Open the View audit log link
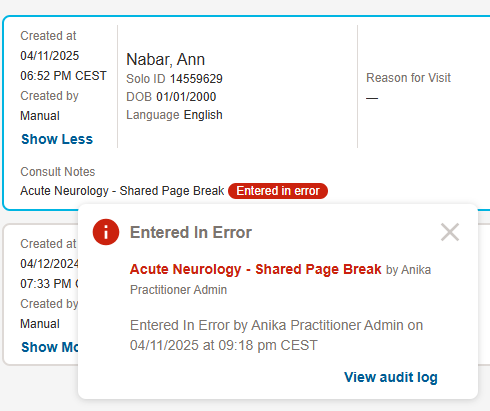Viewport: 490px width, 411px height. coord(391,377)
